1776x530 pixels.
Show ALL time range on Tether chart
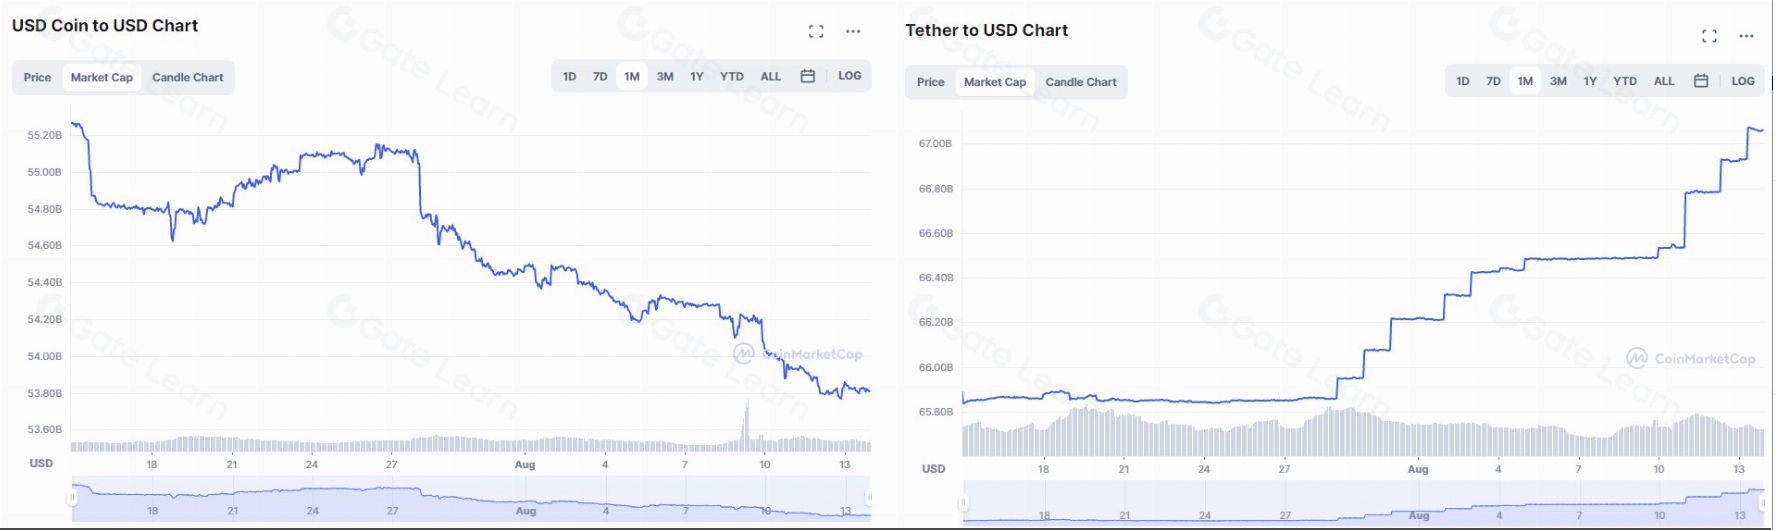click(x=1664, y=81)
